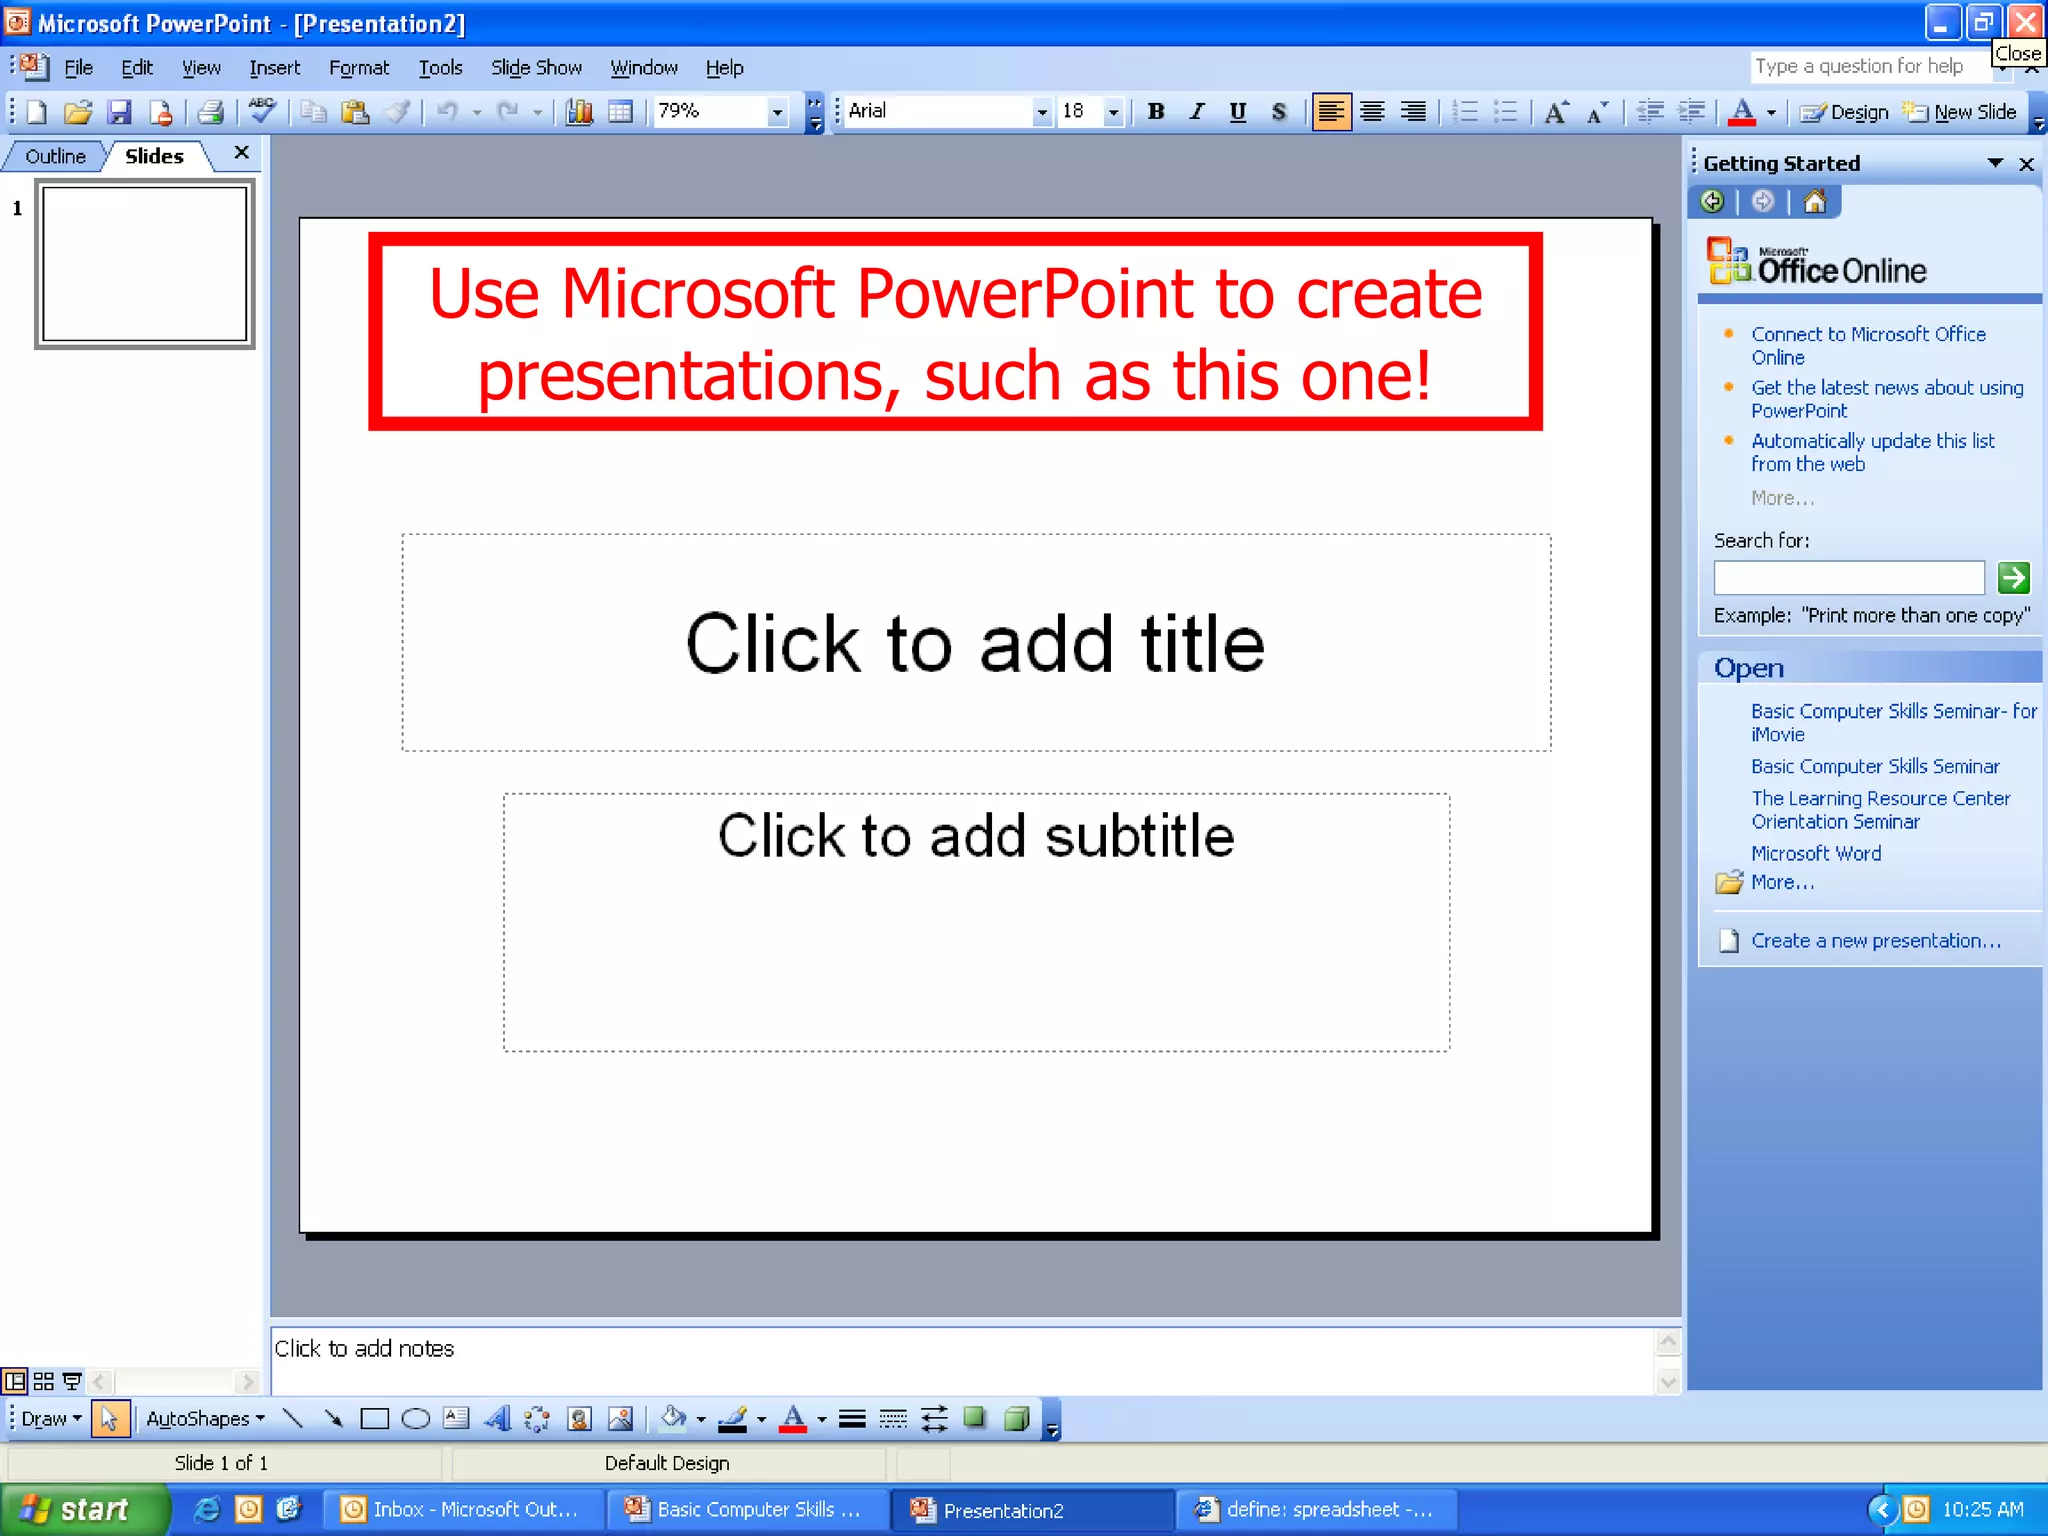Viewport: 2048px width, 1536px height.
Task: Toggle Center alignment
Action: tap(1372, 112)
